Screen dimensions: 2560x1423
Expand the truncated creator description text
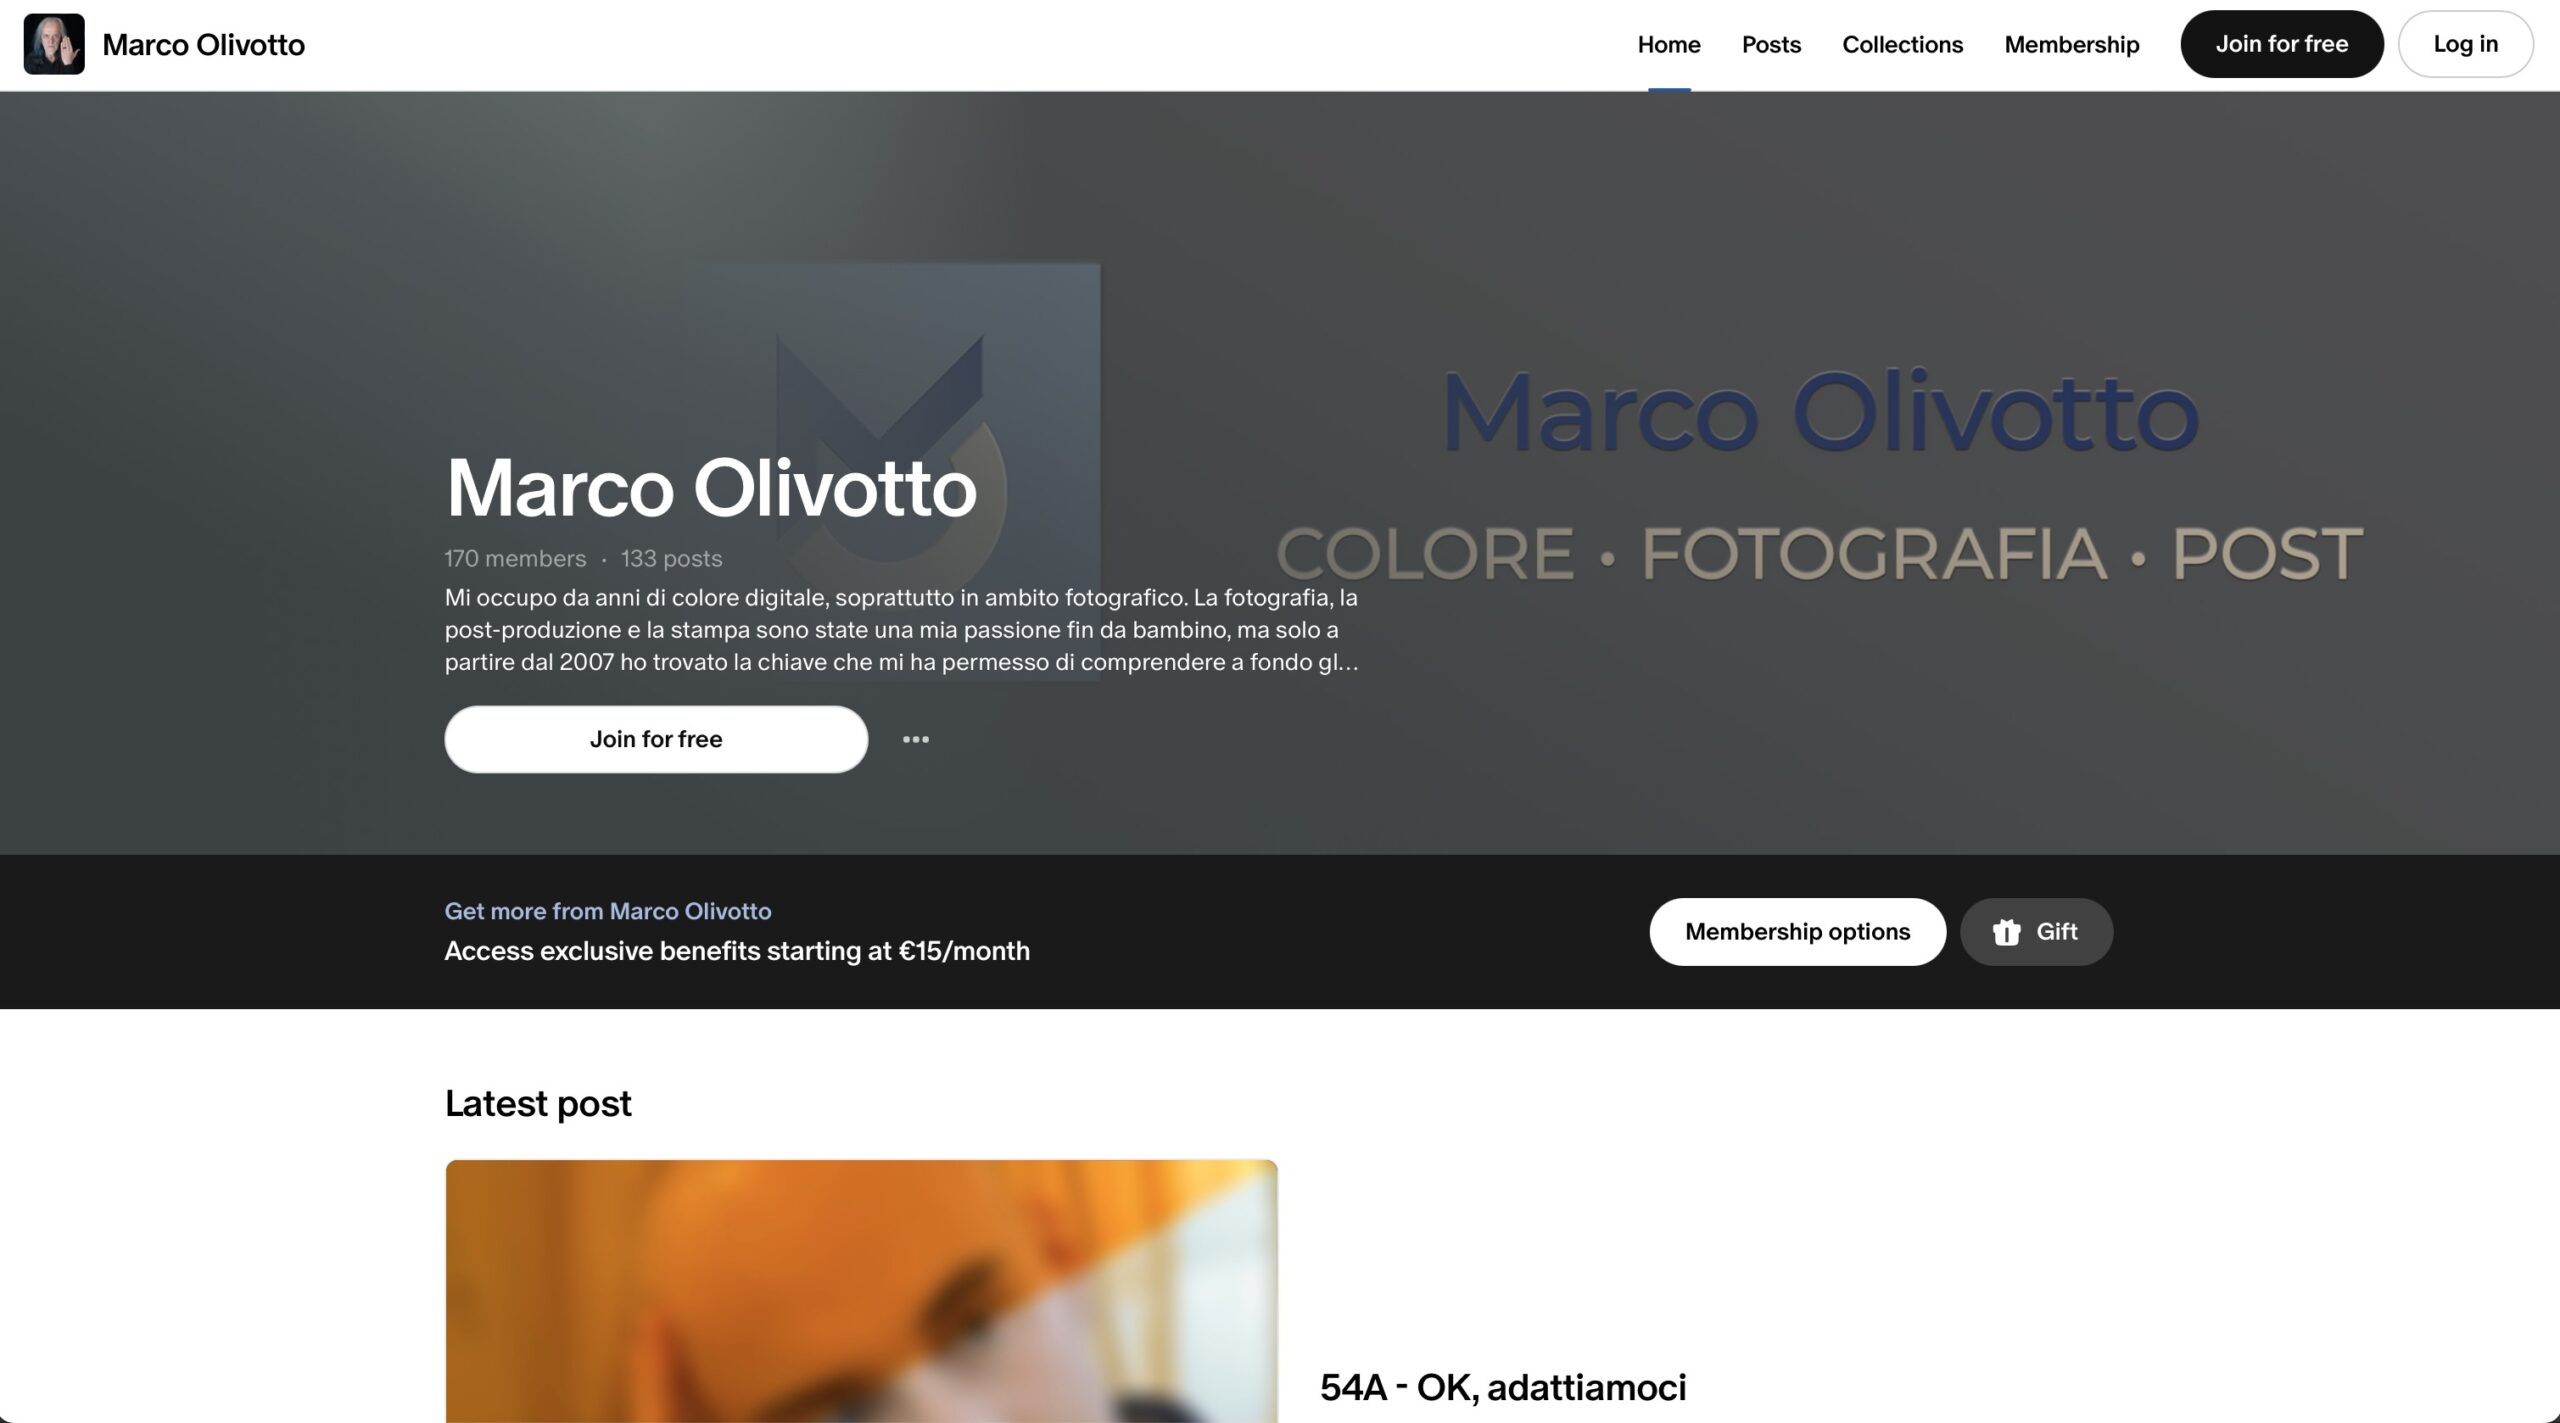tap(902, 630)
